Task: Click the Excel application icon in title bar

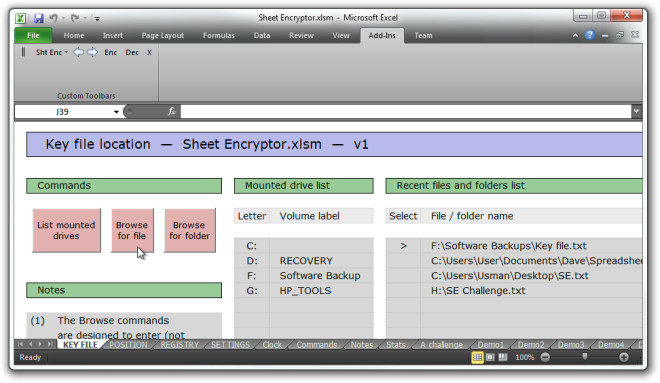Action: 21,18
